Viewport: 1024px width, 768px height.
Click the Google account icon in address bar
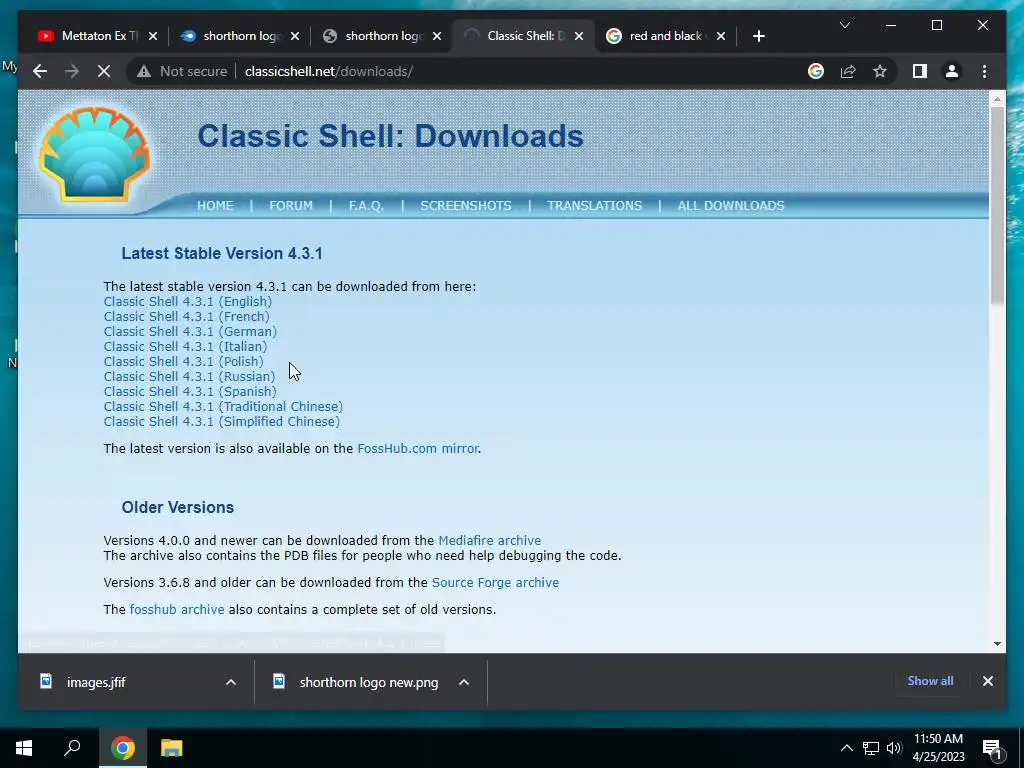click(x=816, y=71)
